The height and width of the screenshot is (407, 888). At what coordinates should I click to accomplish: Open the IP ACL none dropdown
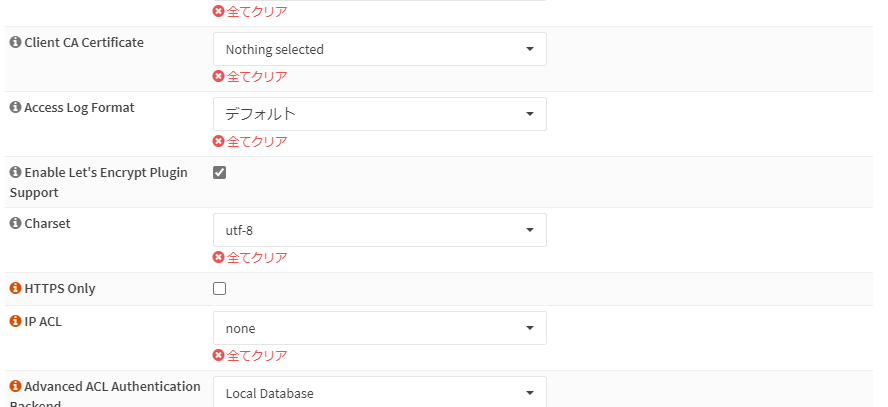coord(379,328)
